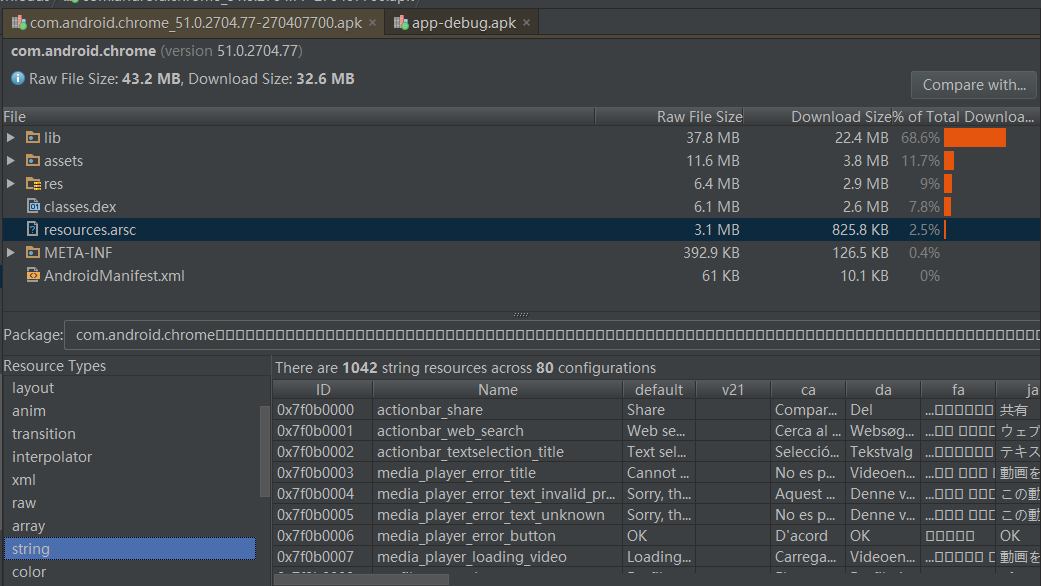The width and height of the screenshot is (1041, 586).
Task: Click the Resource Types list vertical scrollbar
Action: 264,451
